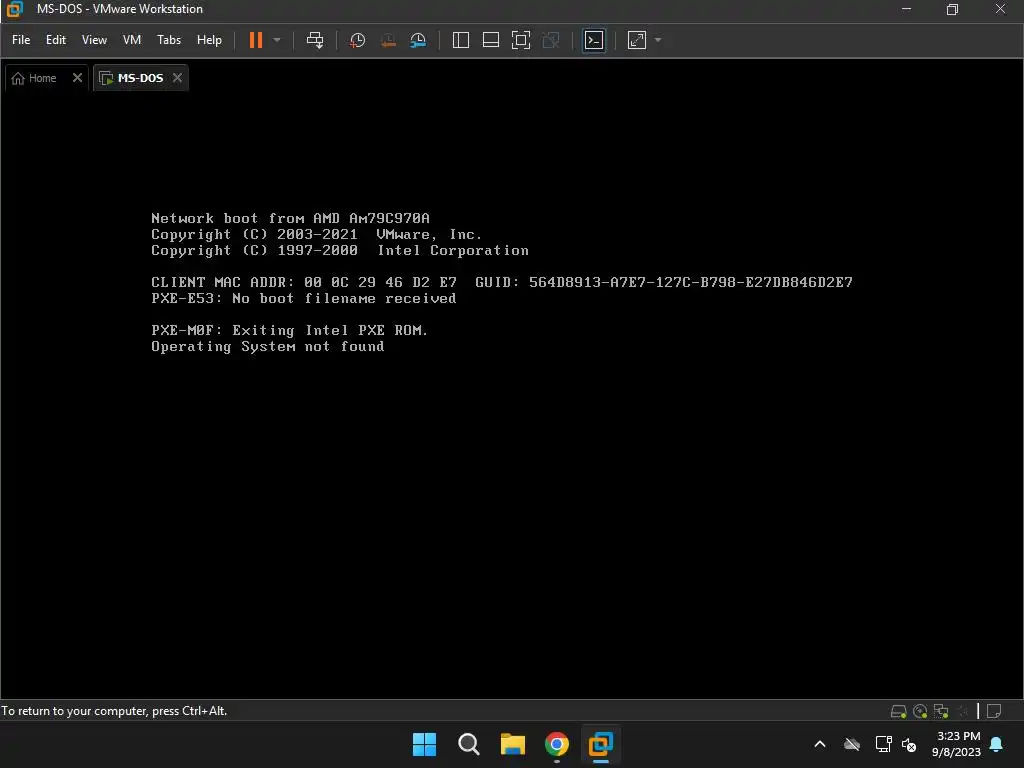Open File Explorer from taskbar
Image resolution: width=1024 pixels, height=768 pixels.
(x=513, y=744)
